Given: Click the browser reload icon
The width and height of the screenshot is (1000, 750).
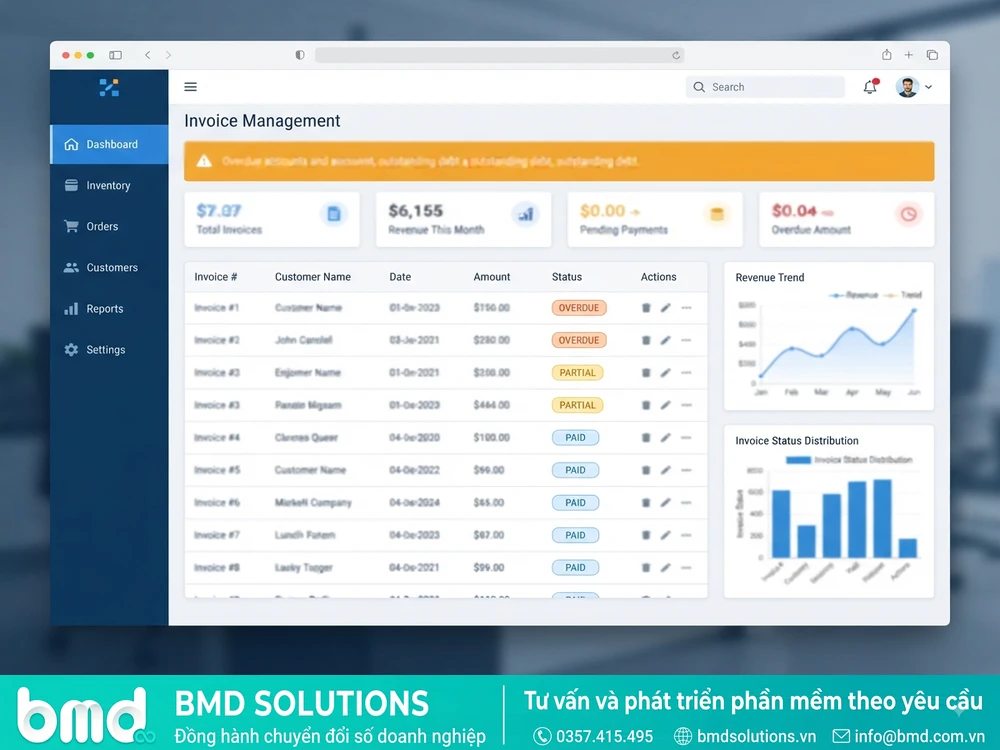Looking at the screenshot, I should 676,55.
